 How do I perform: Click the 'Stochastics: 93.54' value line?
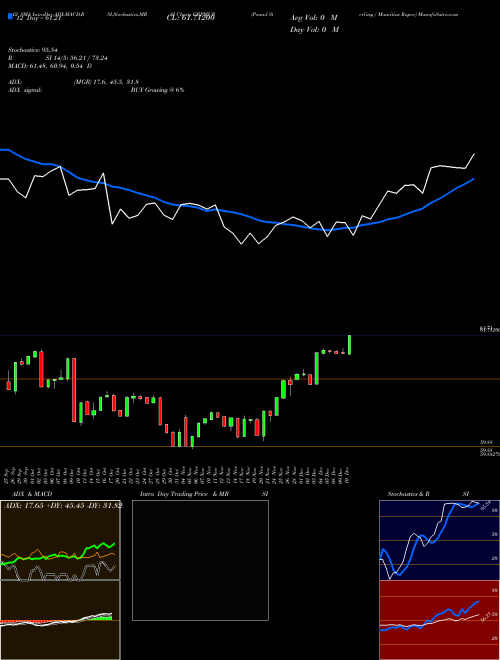[32, 50]
